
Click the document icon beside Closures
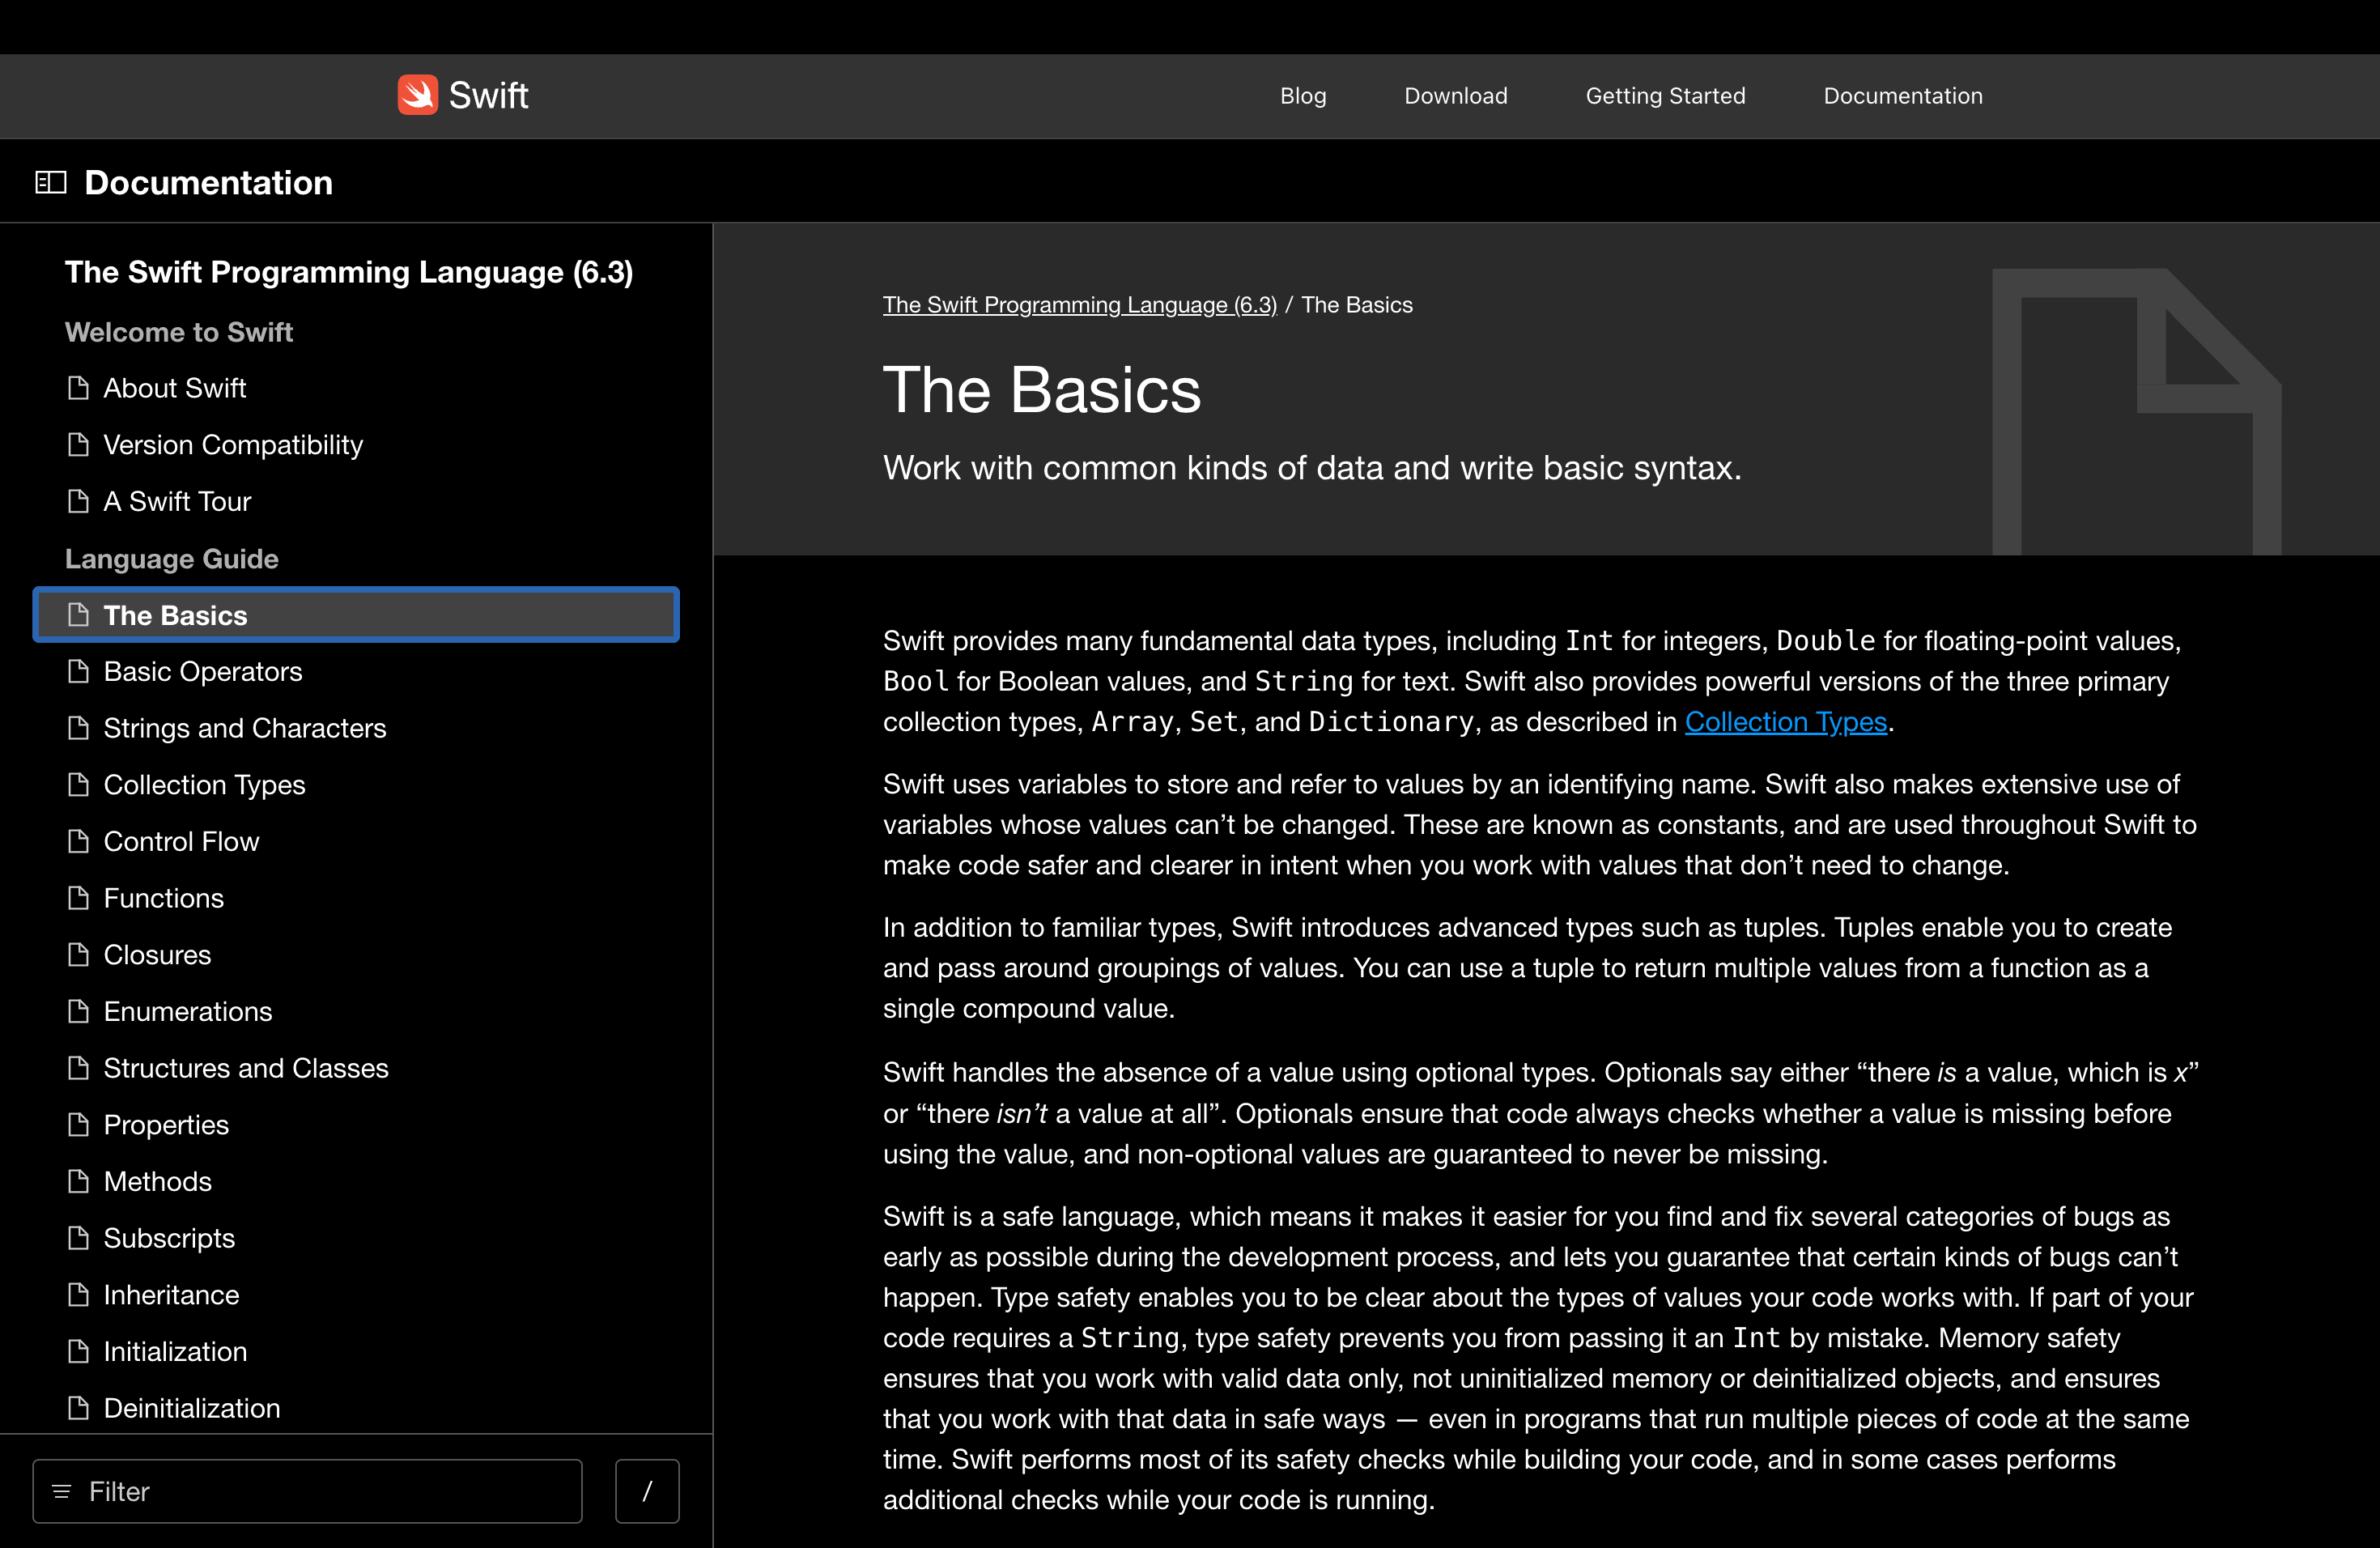tap(79, 954)
